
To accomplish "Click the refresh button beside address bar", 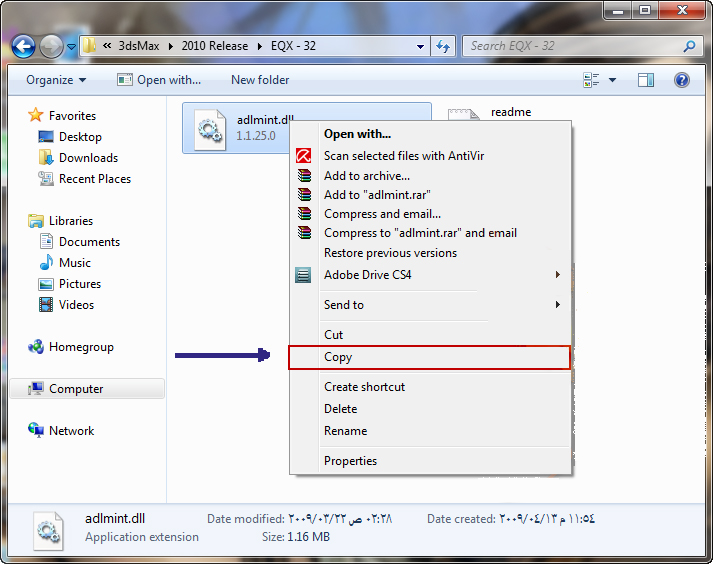I will pyautogui.click(x=444, y=46).
